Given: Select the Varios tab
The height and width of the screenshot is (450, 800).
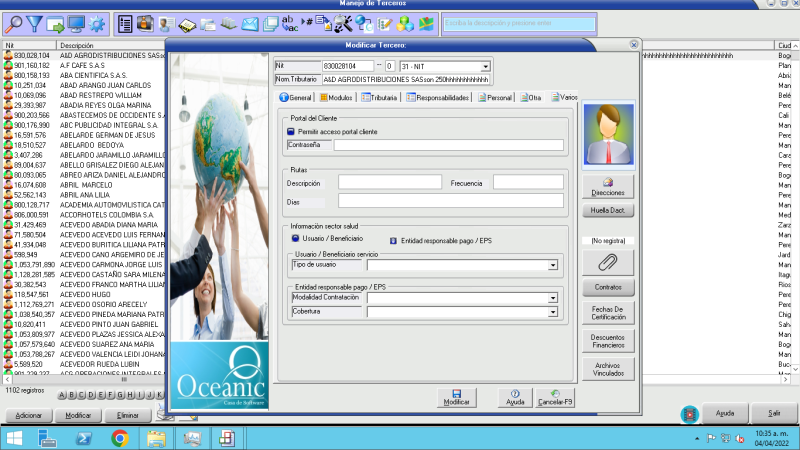Looking at the screenshot, I should pyautogui.click(x=564, y=97).
